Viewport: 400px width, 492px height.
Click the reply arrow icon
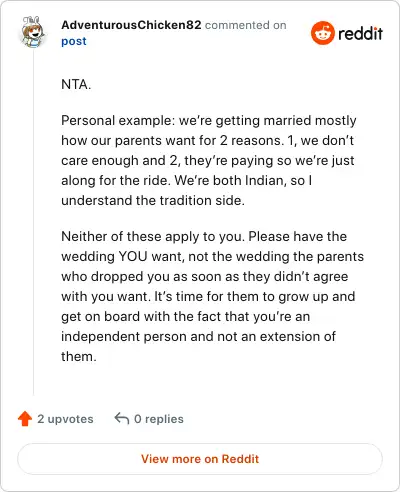pos(122,418)
